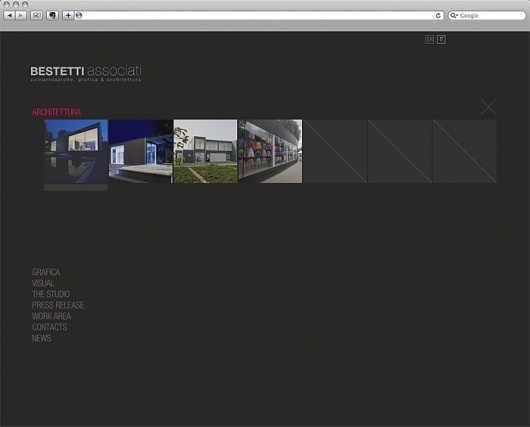Image resolution: width=530 pixels, height=427 pixels.
Task: Click the browser forward arrow
Action: tap(21, 15)
